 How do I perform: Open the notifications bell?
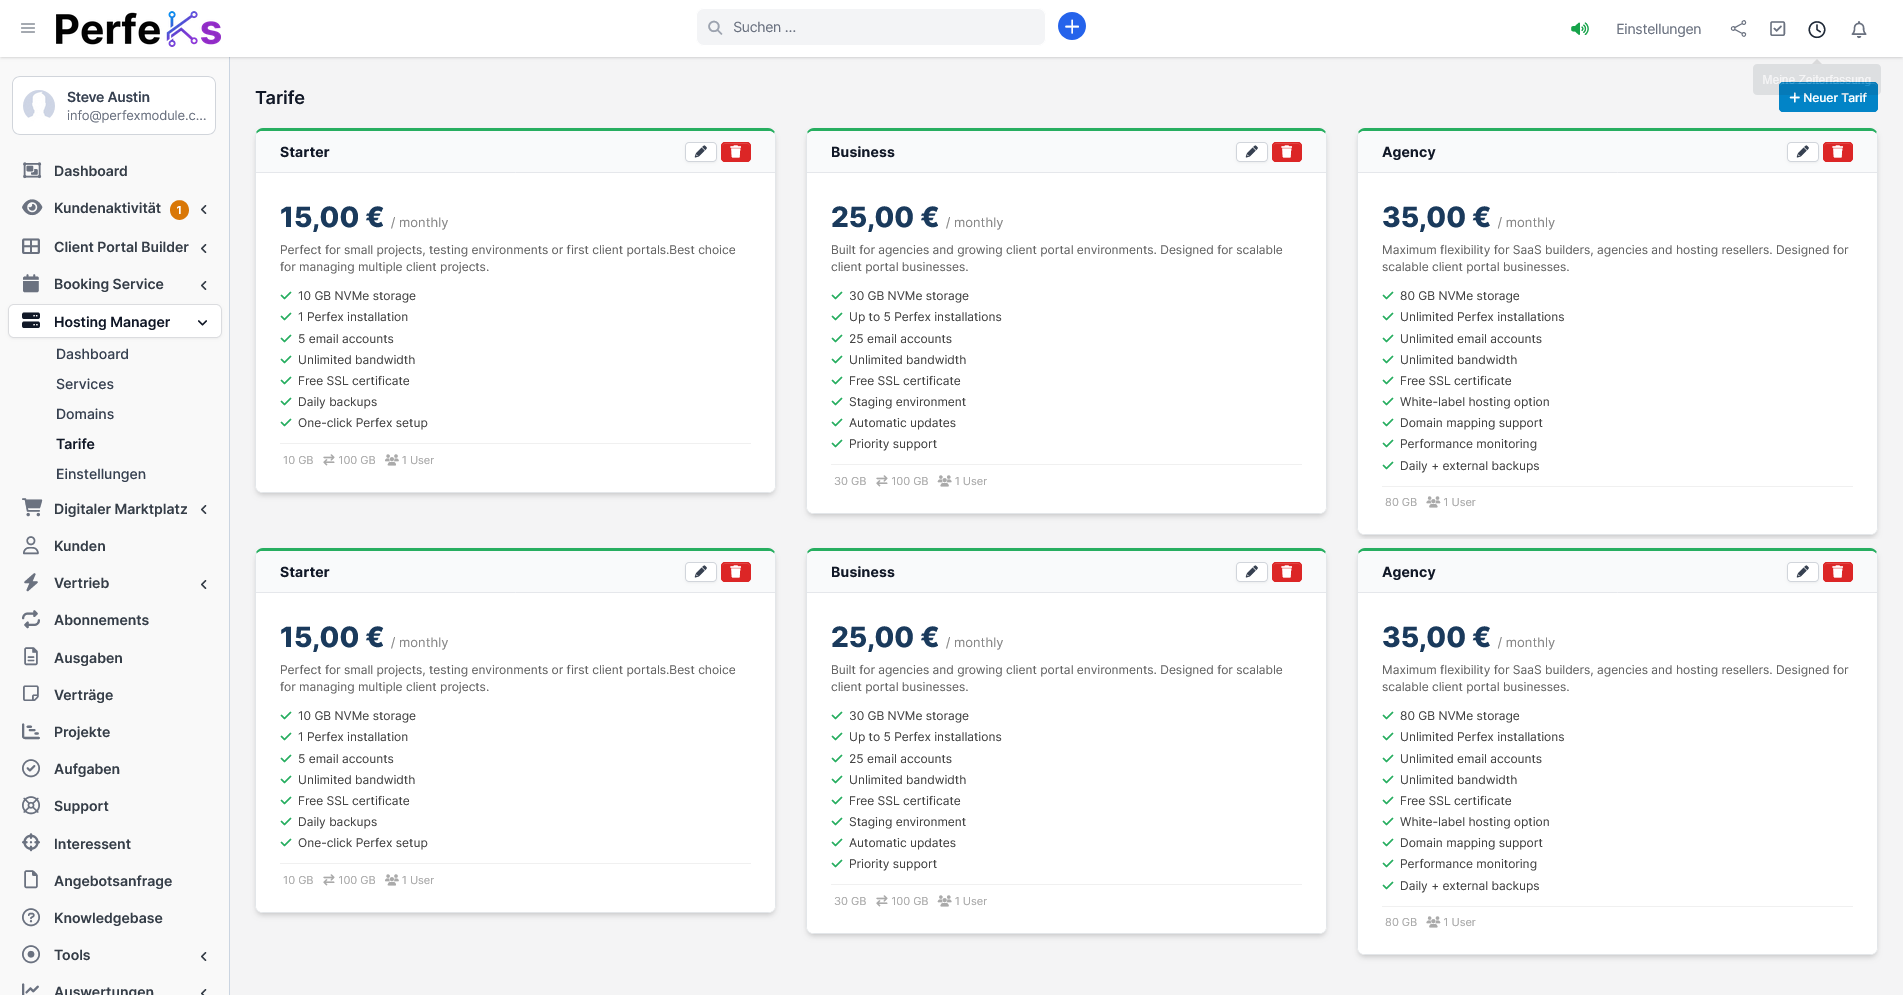tap(1858, 29)
